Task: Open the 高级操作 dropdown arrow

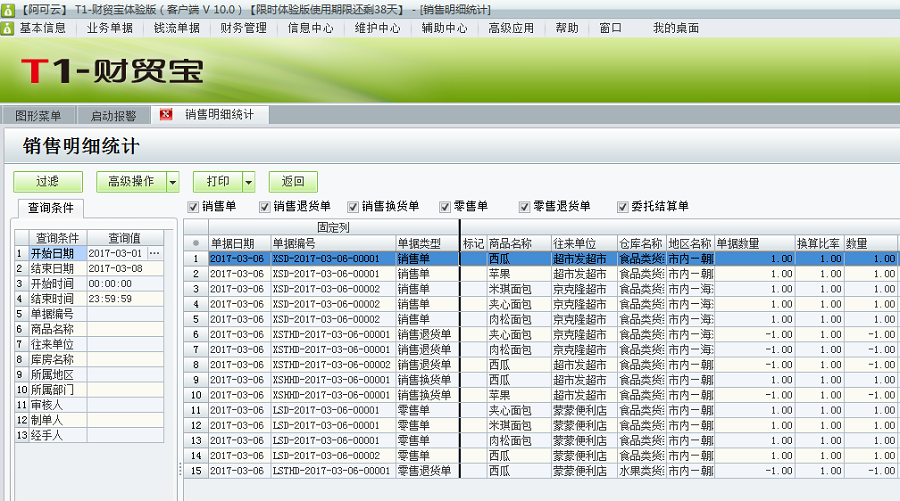Action: point(173,182)
